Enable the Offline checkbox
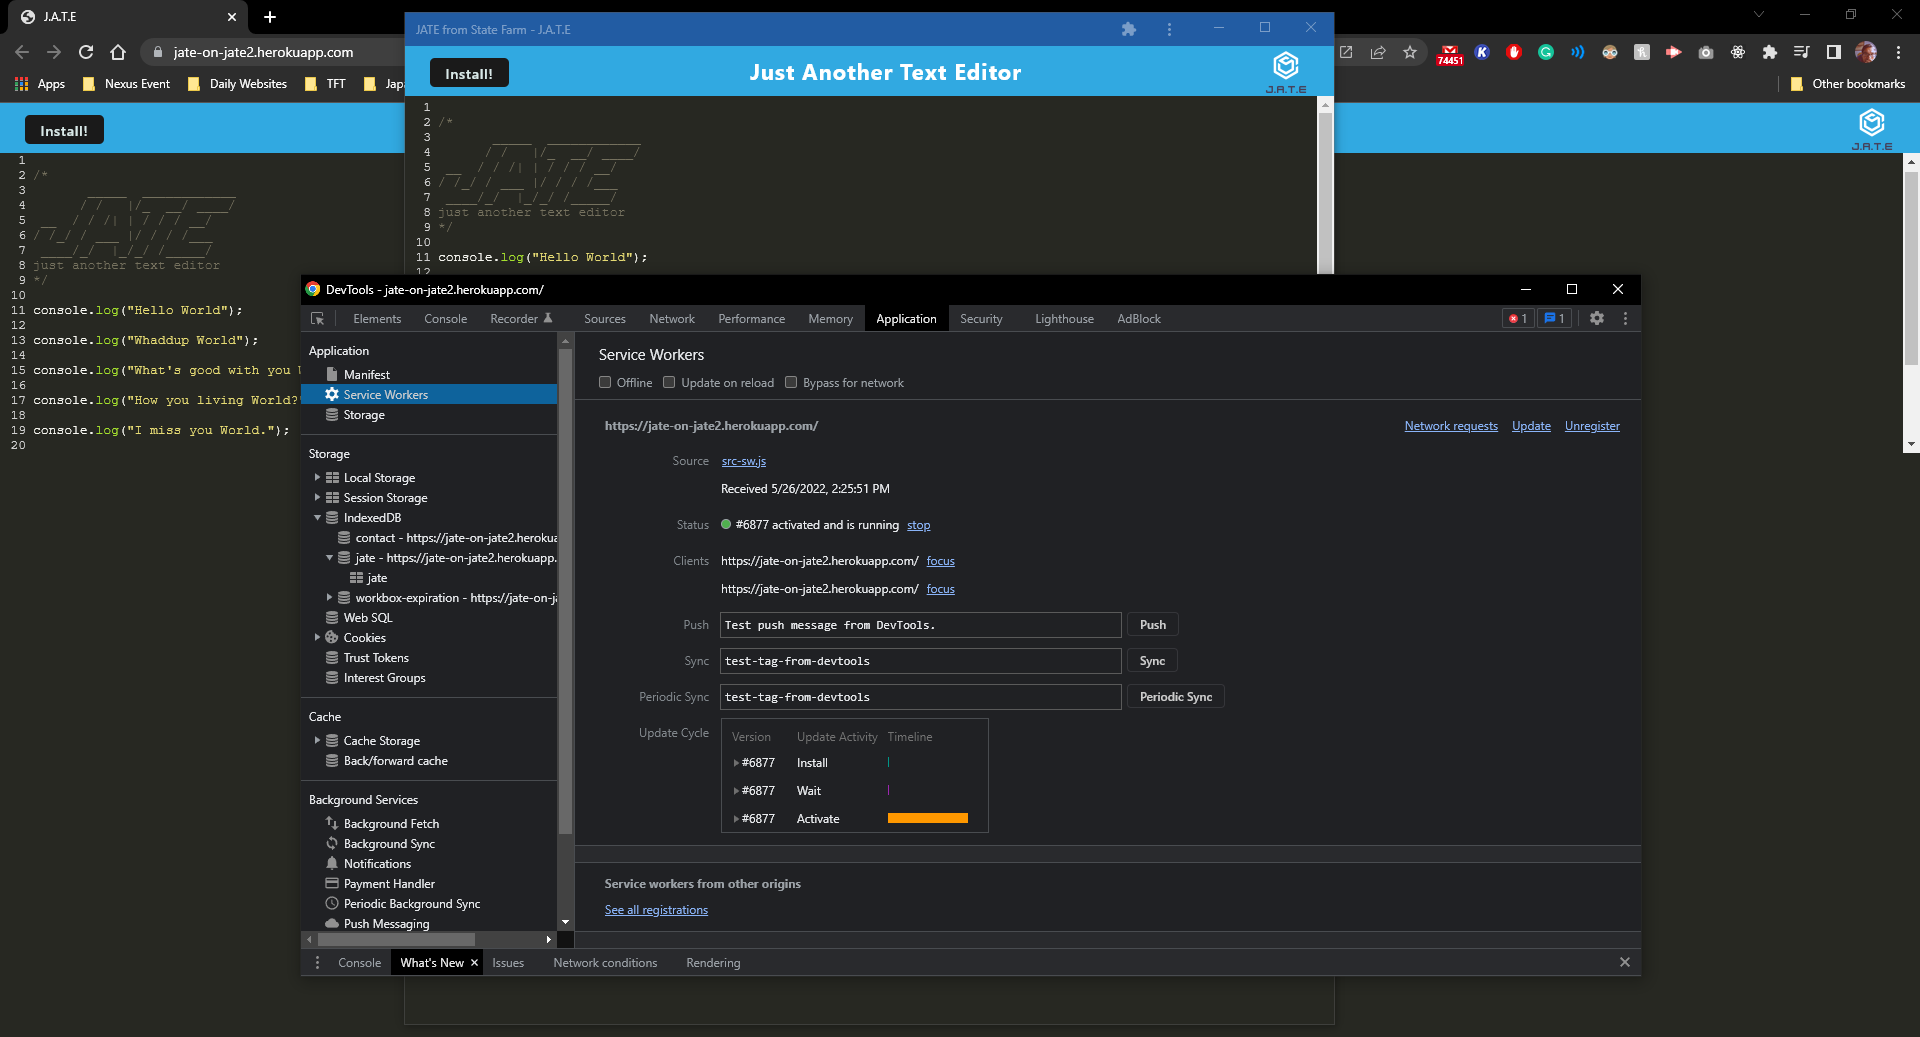This screenshot has height=1037, width=1920. pyautogui.click(x=605, y=382)
